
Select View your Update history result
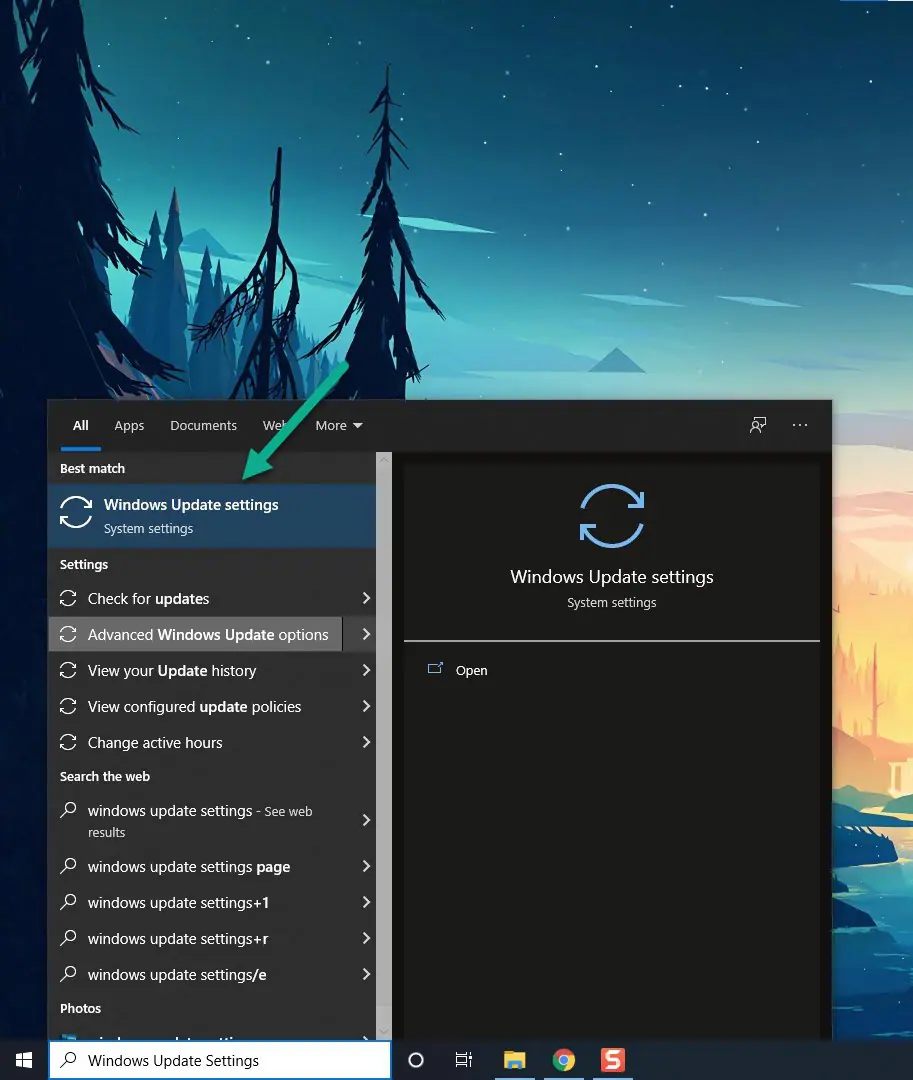coord(212,670)
